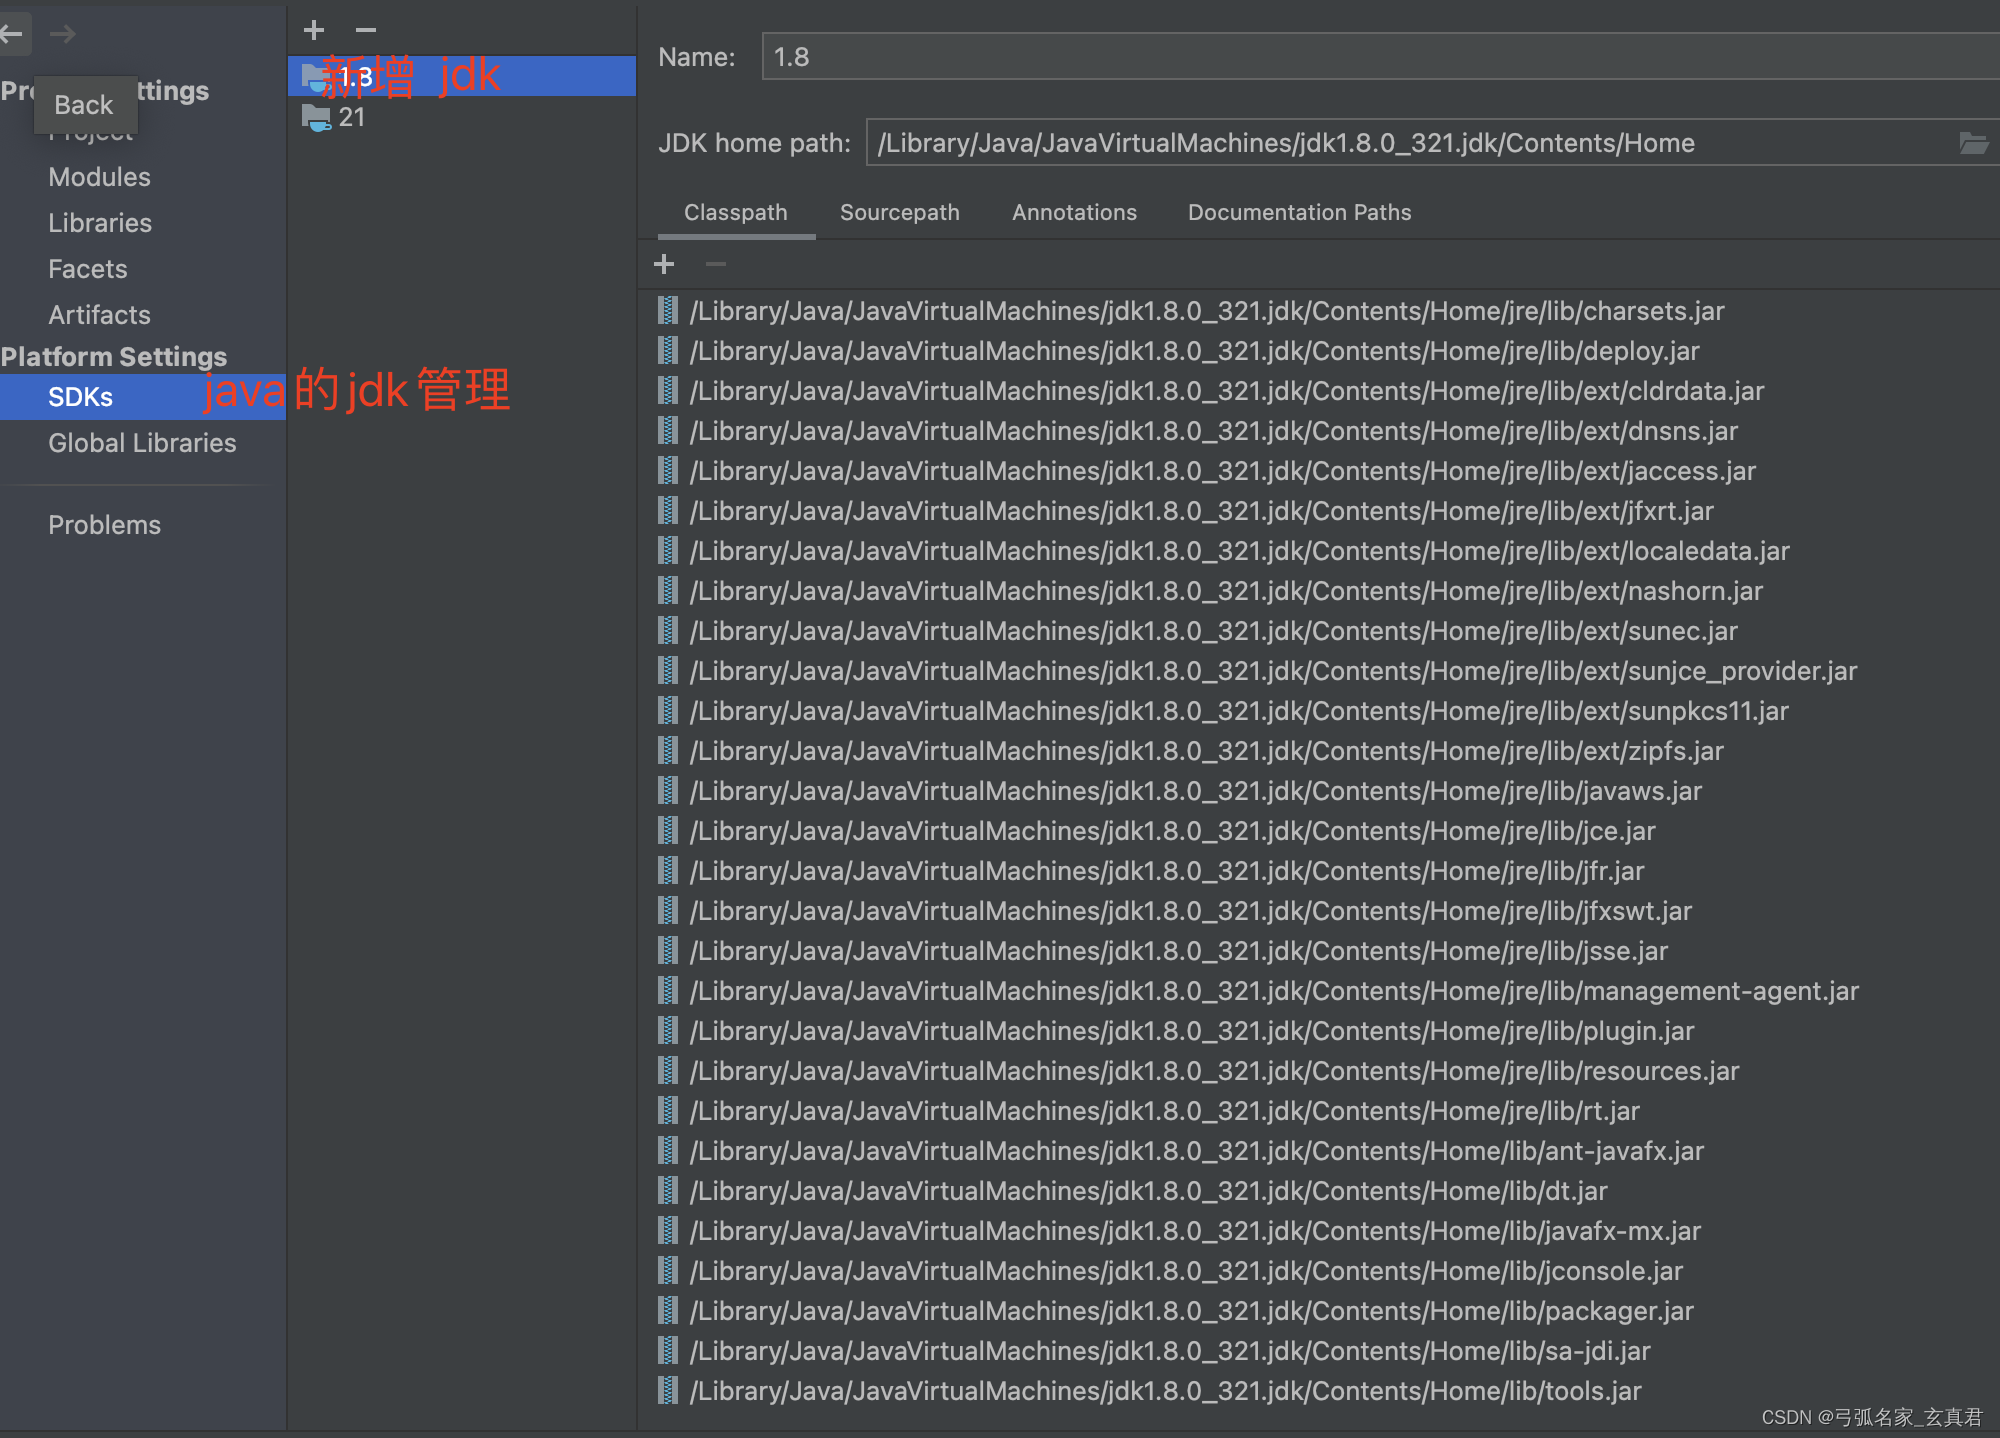
Task: Open Global Libraries section
Action: [x=142, y=443]
